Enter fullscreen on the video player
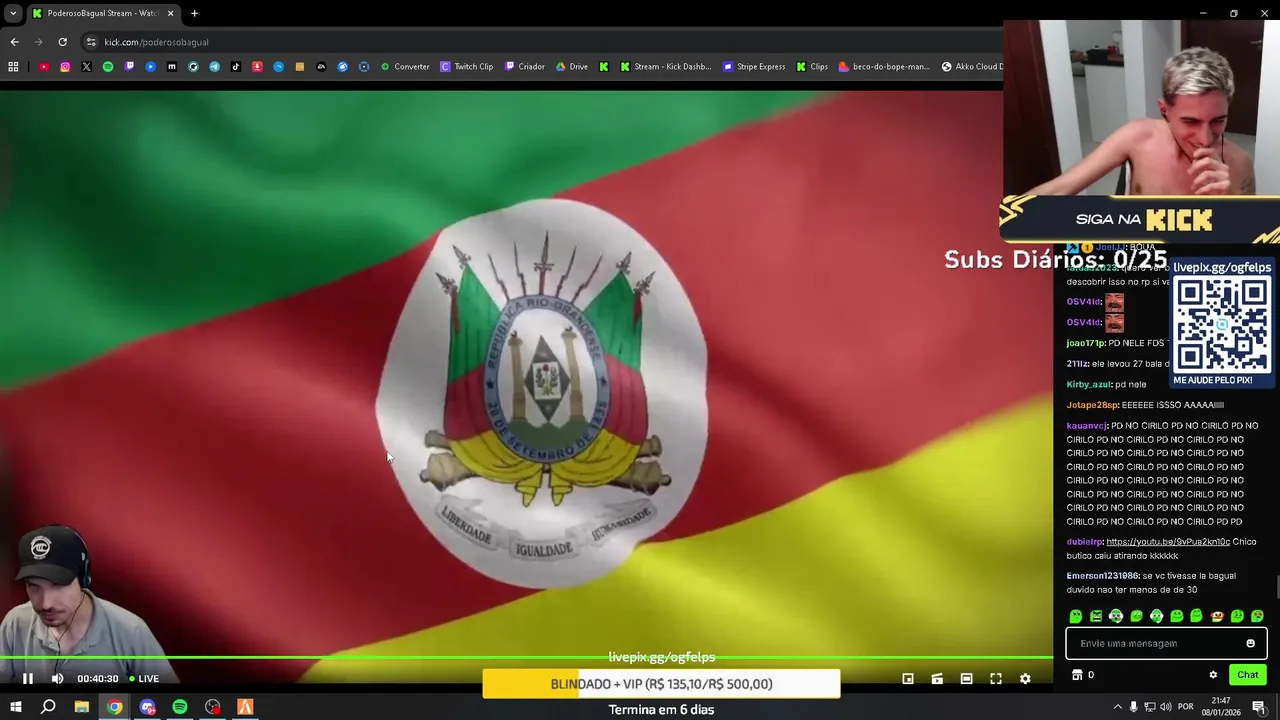Image resolution: width=1280 pixels, height=720 pixels. [x=996, y=678]
